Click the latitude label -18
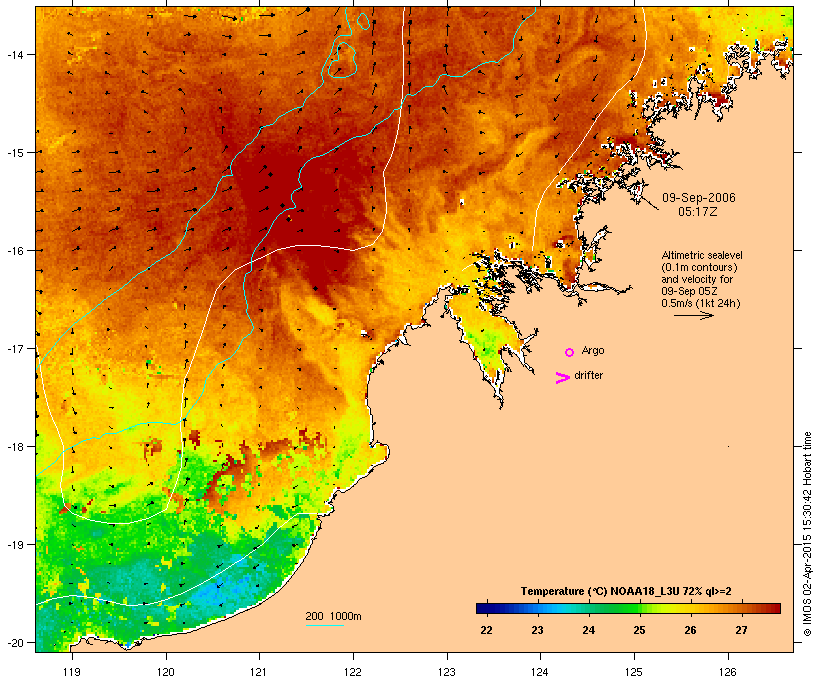 [14, 447]
